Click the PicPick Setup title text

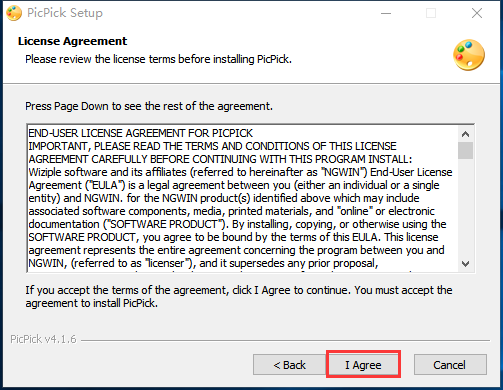pos(65,13)
